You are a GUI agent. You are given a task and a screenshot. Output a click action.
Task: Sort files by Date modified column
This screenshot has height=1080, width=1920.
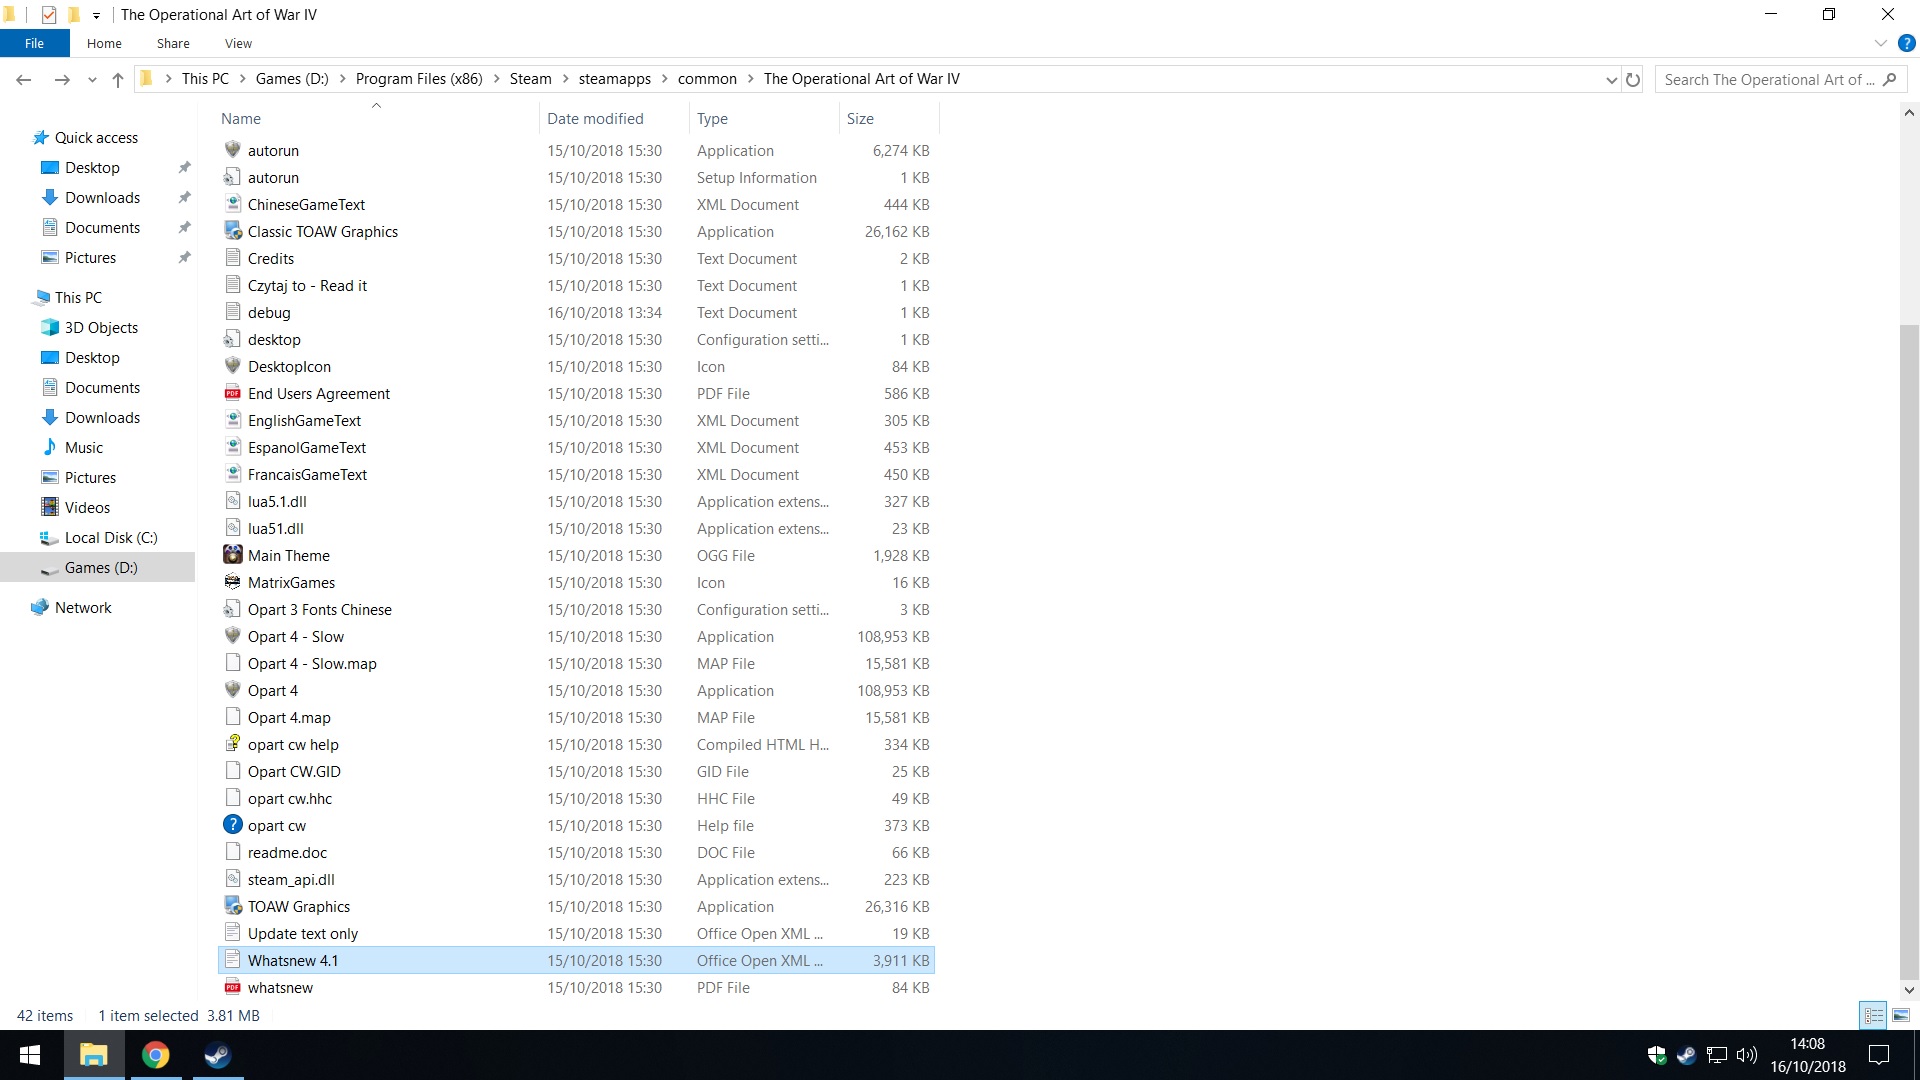(x=595, y=118)
